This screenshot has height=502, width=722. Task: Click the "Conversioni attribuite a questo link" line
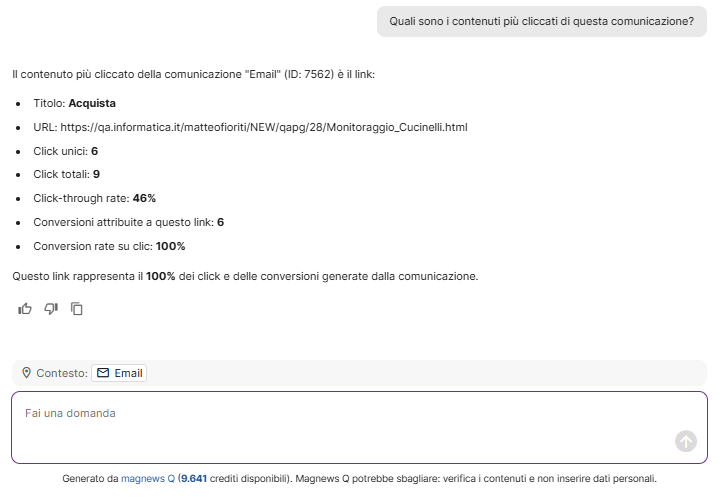pos(128,222)
